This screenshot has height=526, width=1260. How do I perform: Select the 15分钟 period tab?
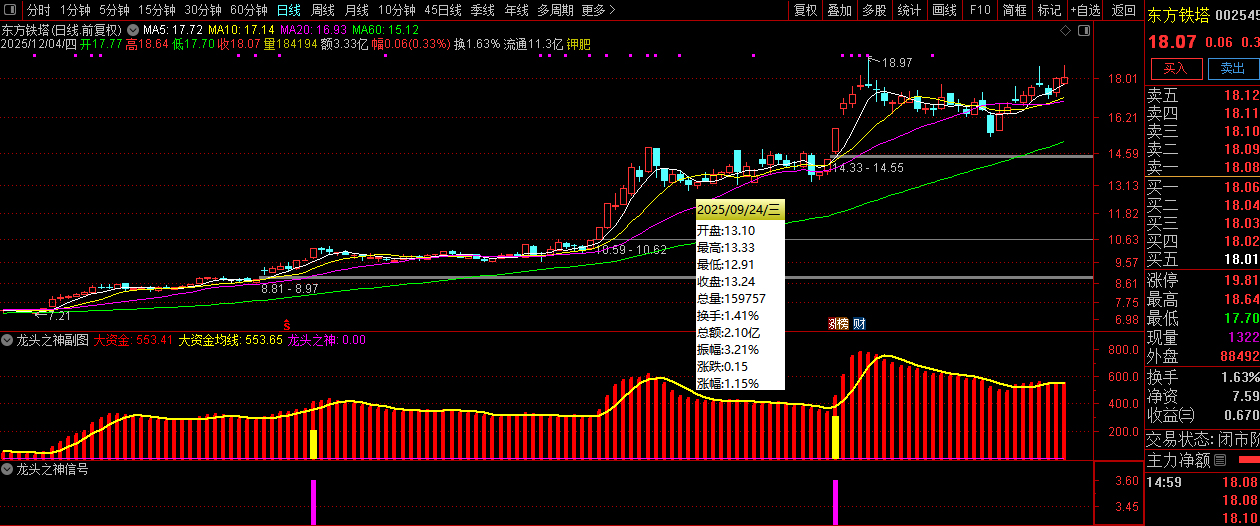tap(157, 10)
